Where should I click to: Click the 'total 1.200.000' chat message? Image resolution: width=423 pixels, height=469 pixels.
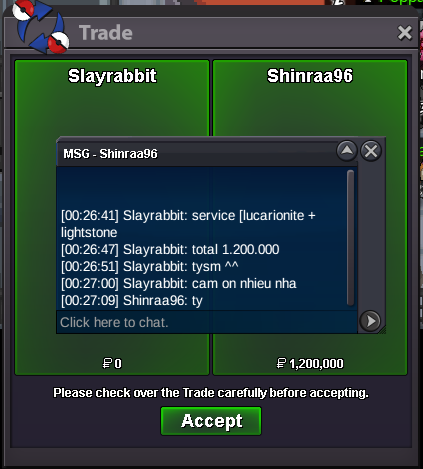coord(170,249)
